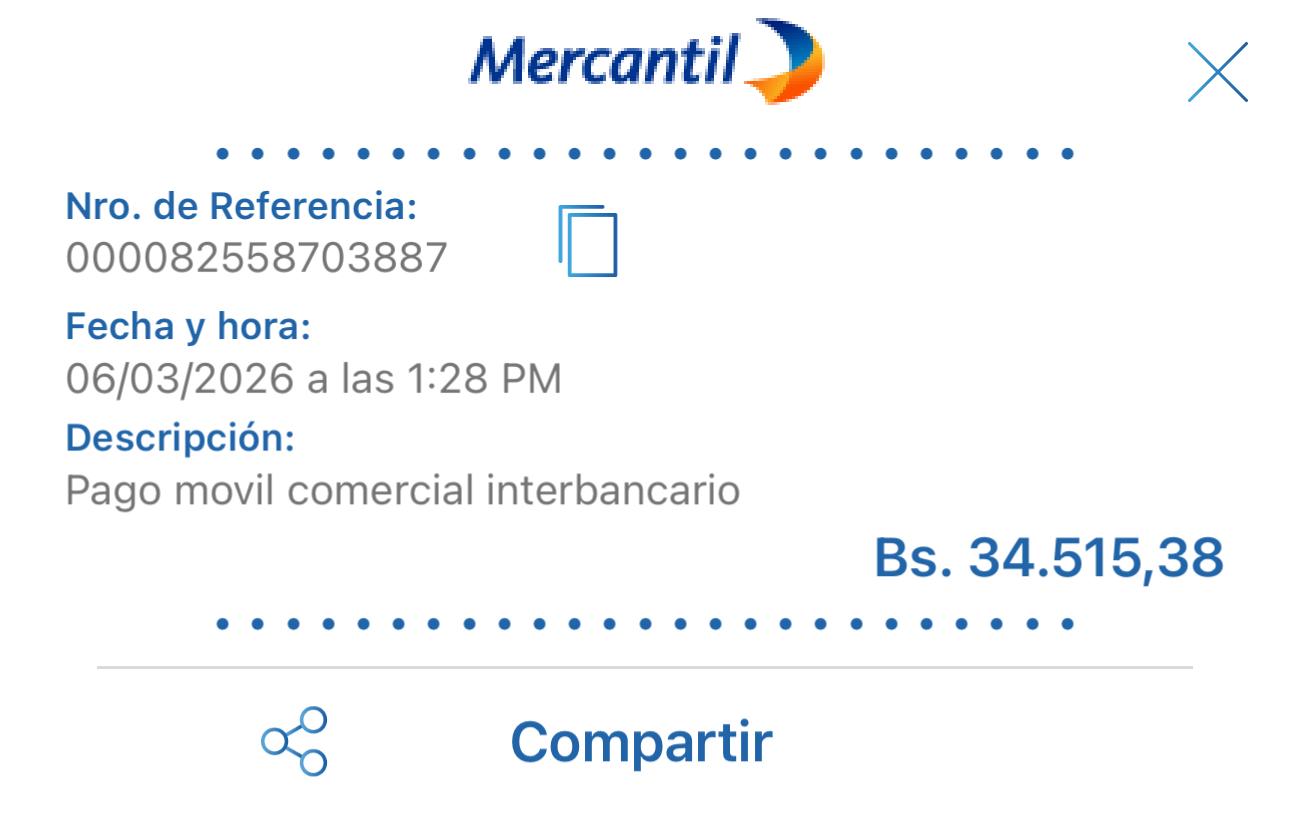The height and width of the screenshot is (814, 1290).
Task: Click the Nro. de Referencia label
Action: (241, 207)
